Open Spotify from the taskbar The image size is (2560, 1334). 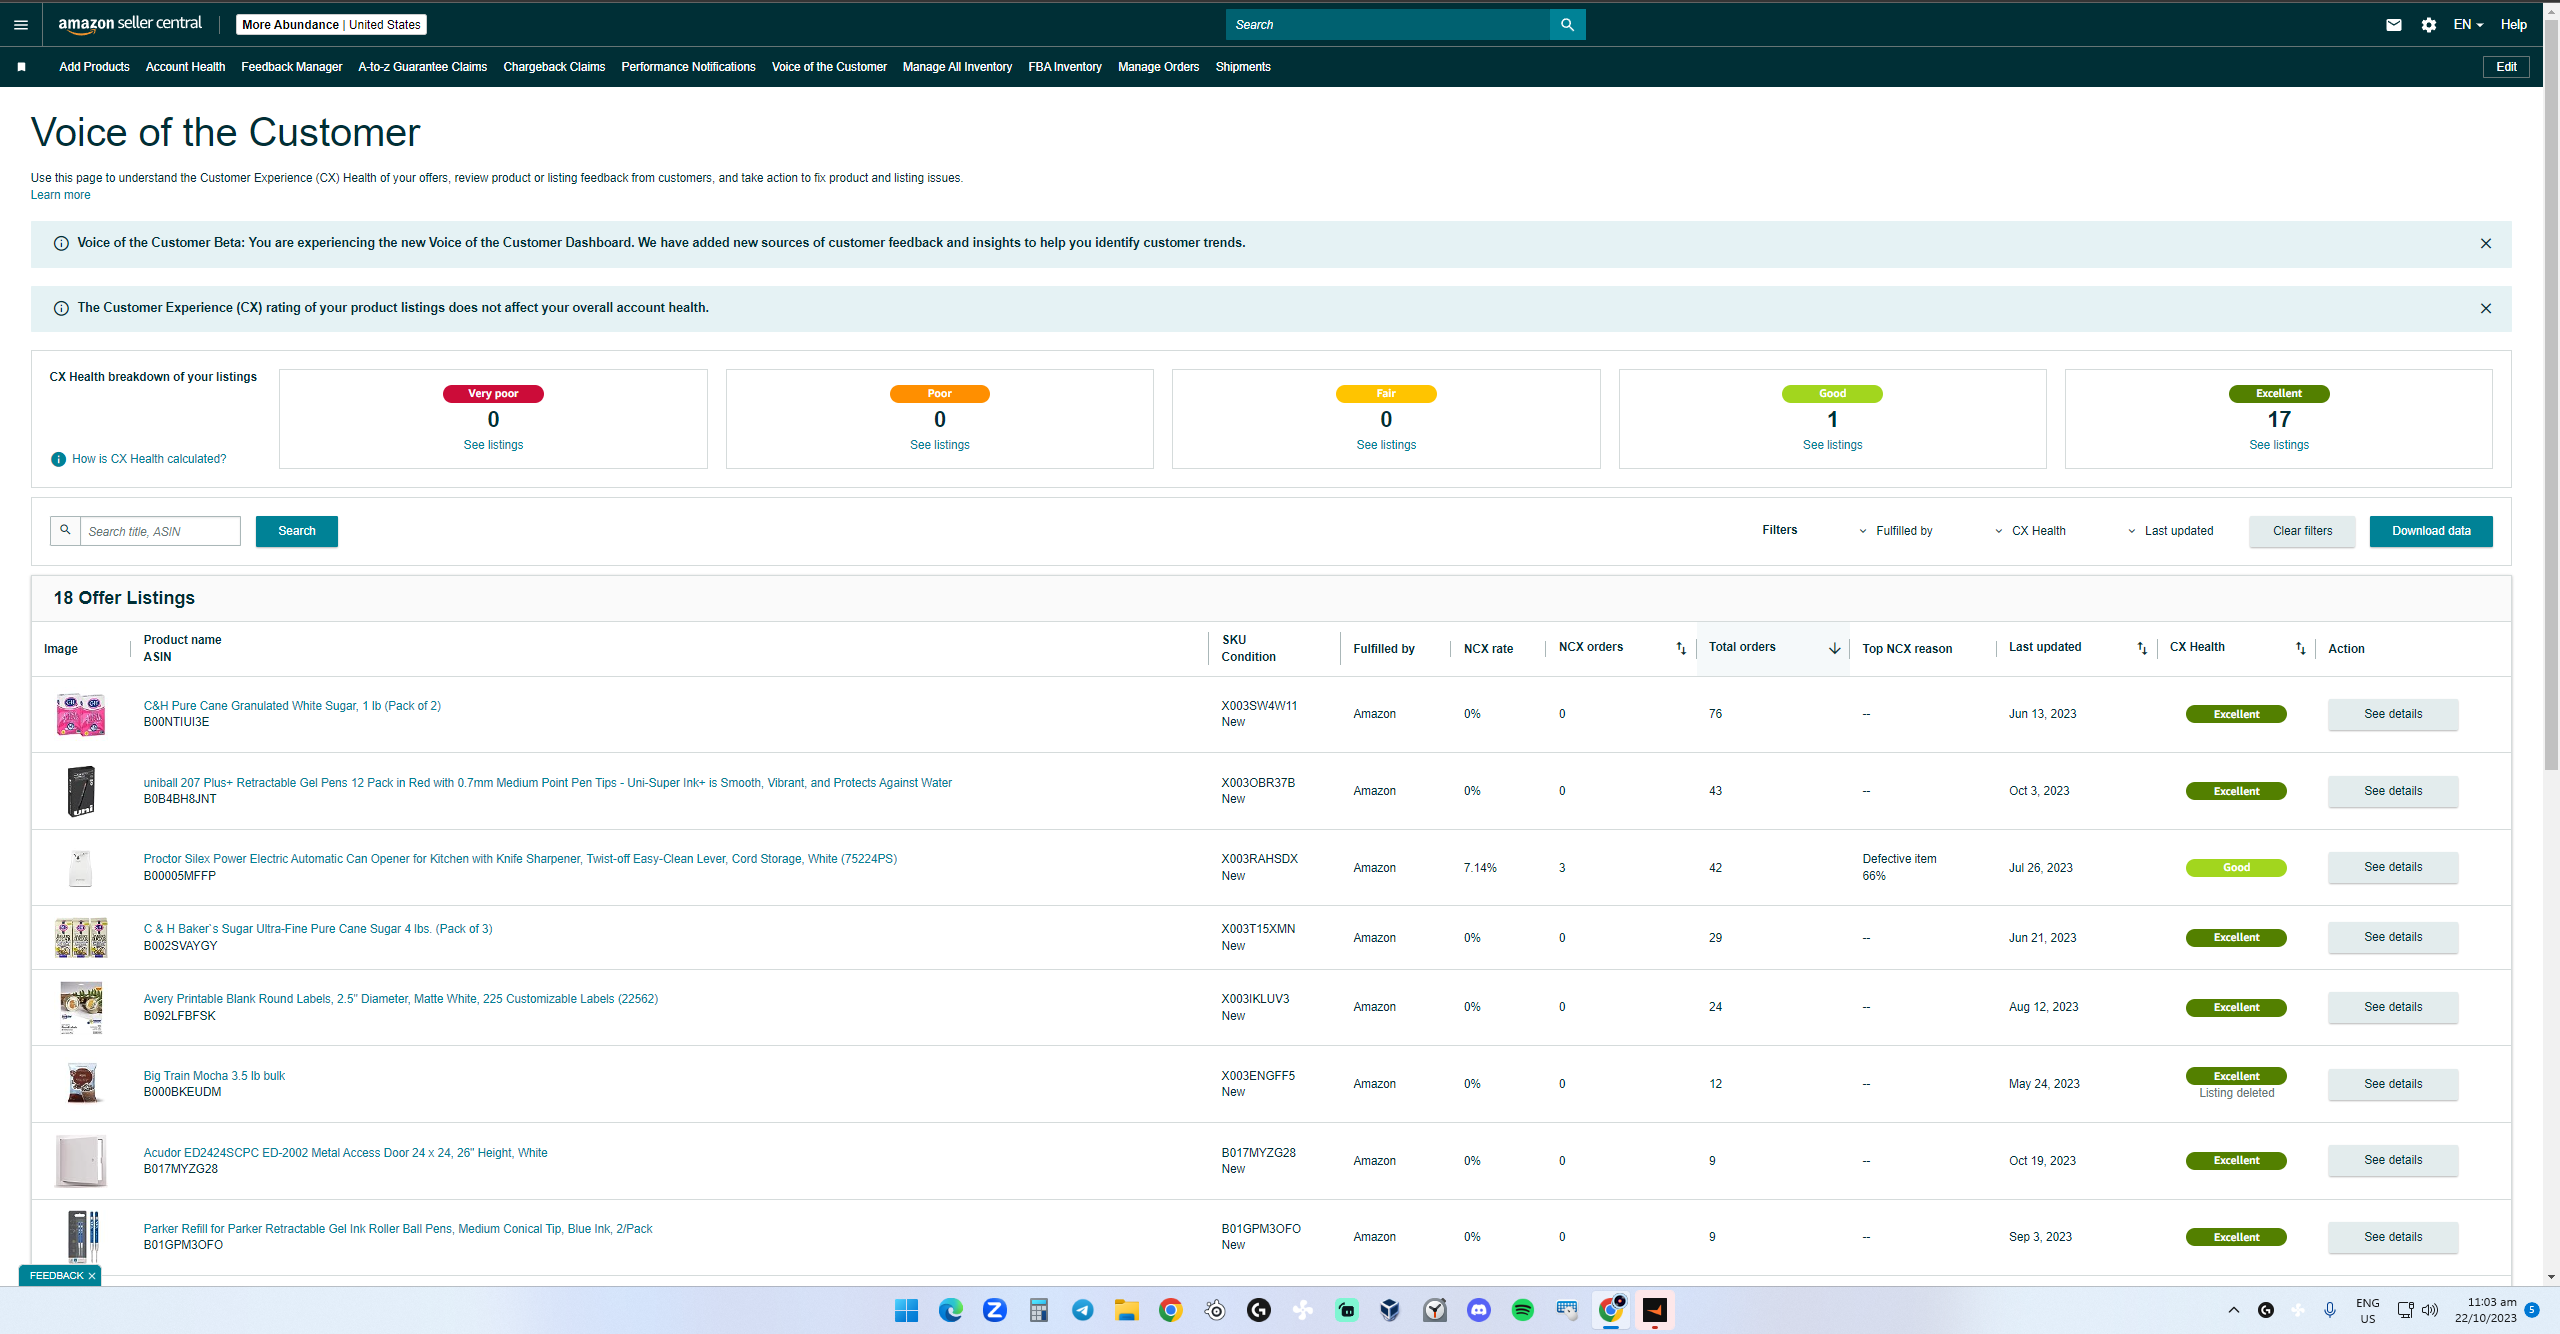coord(1523,1310)
